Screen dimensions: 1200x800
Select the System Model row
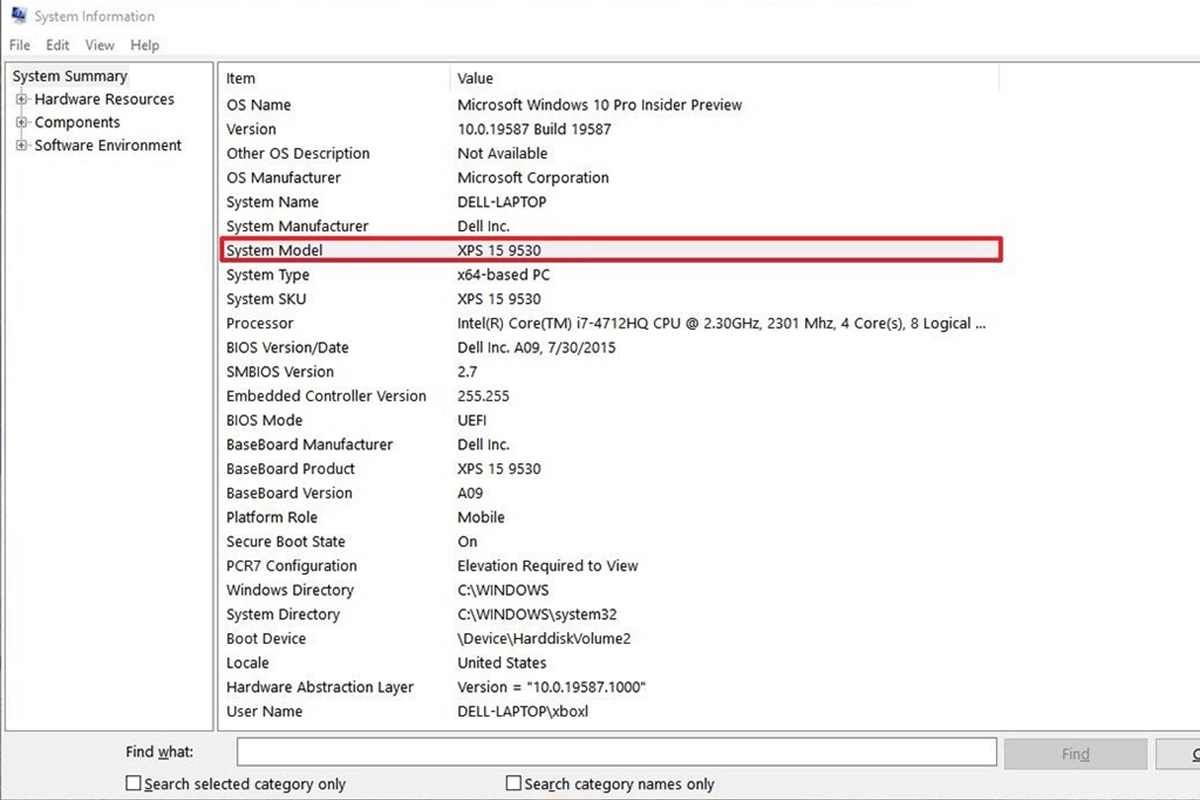pos(610,250)
